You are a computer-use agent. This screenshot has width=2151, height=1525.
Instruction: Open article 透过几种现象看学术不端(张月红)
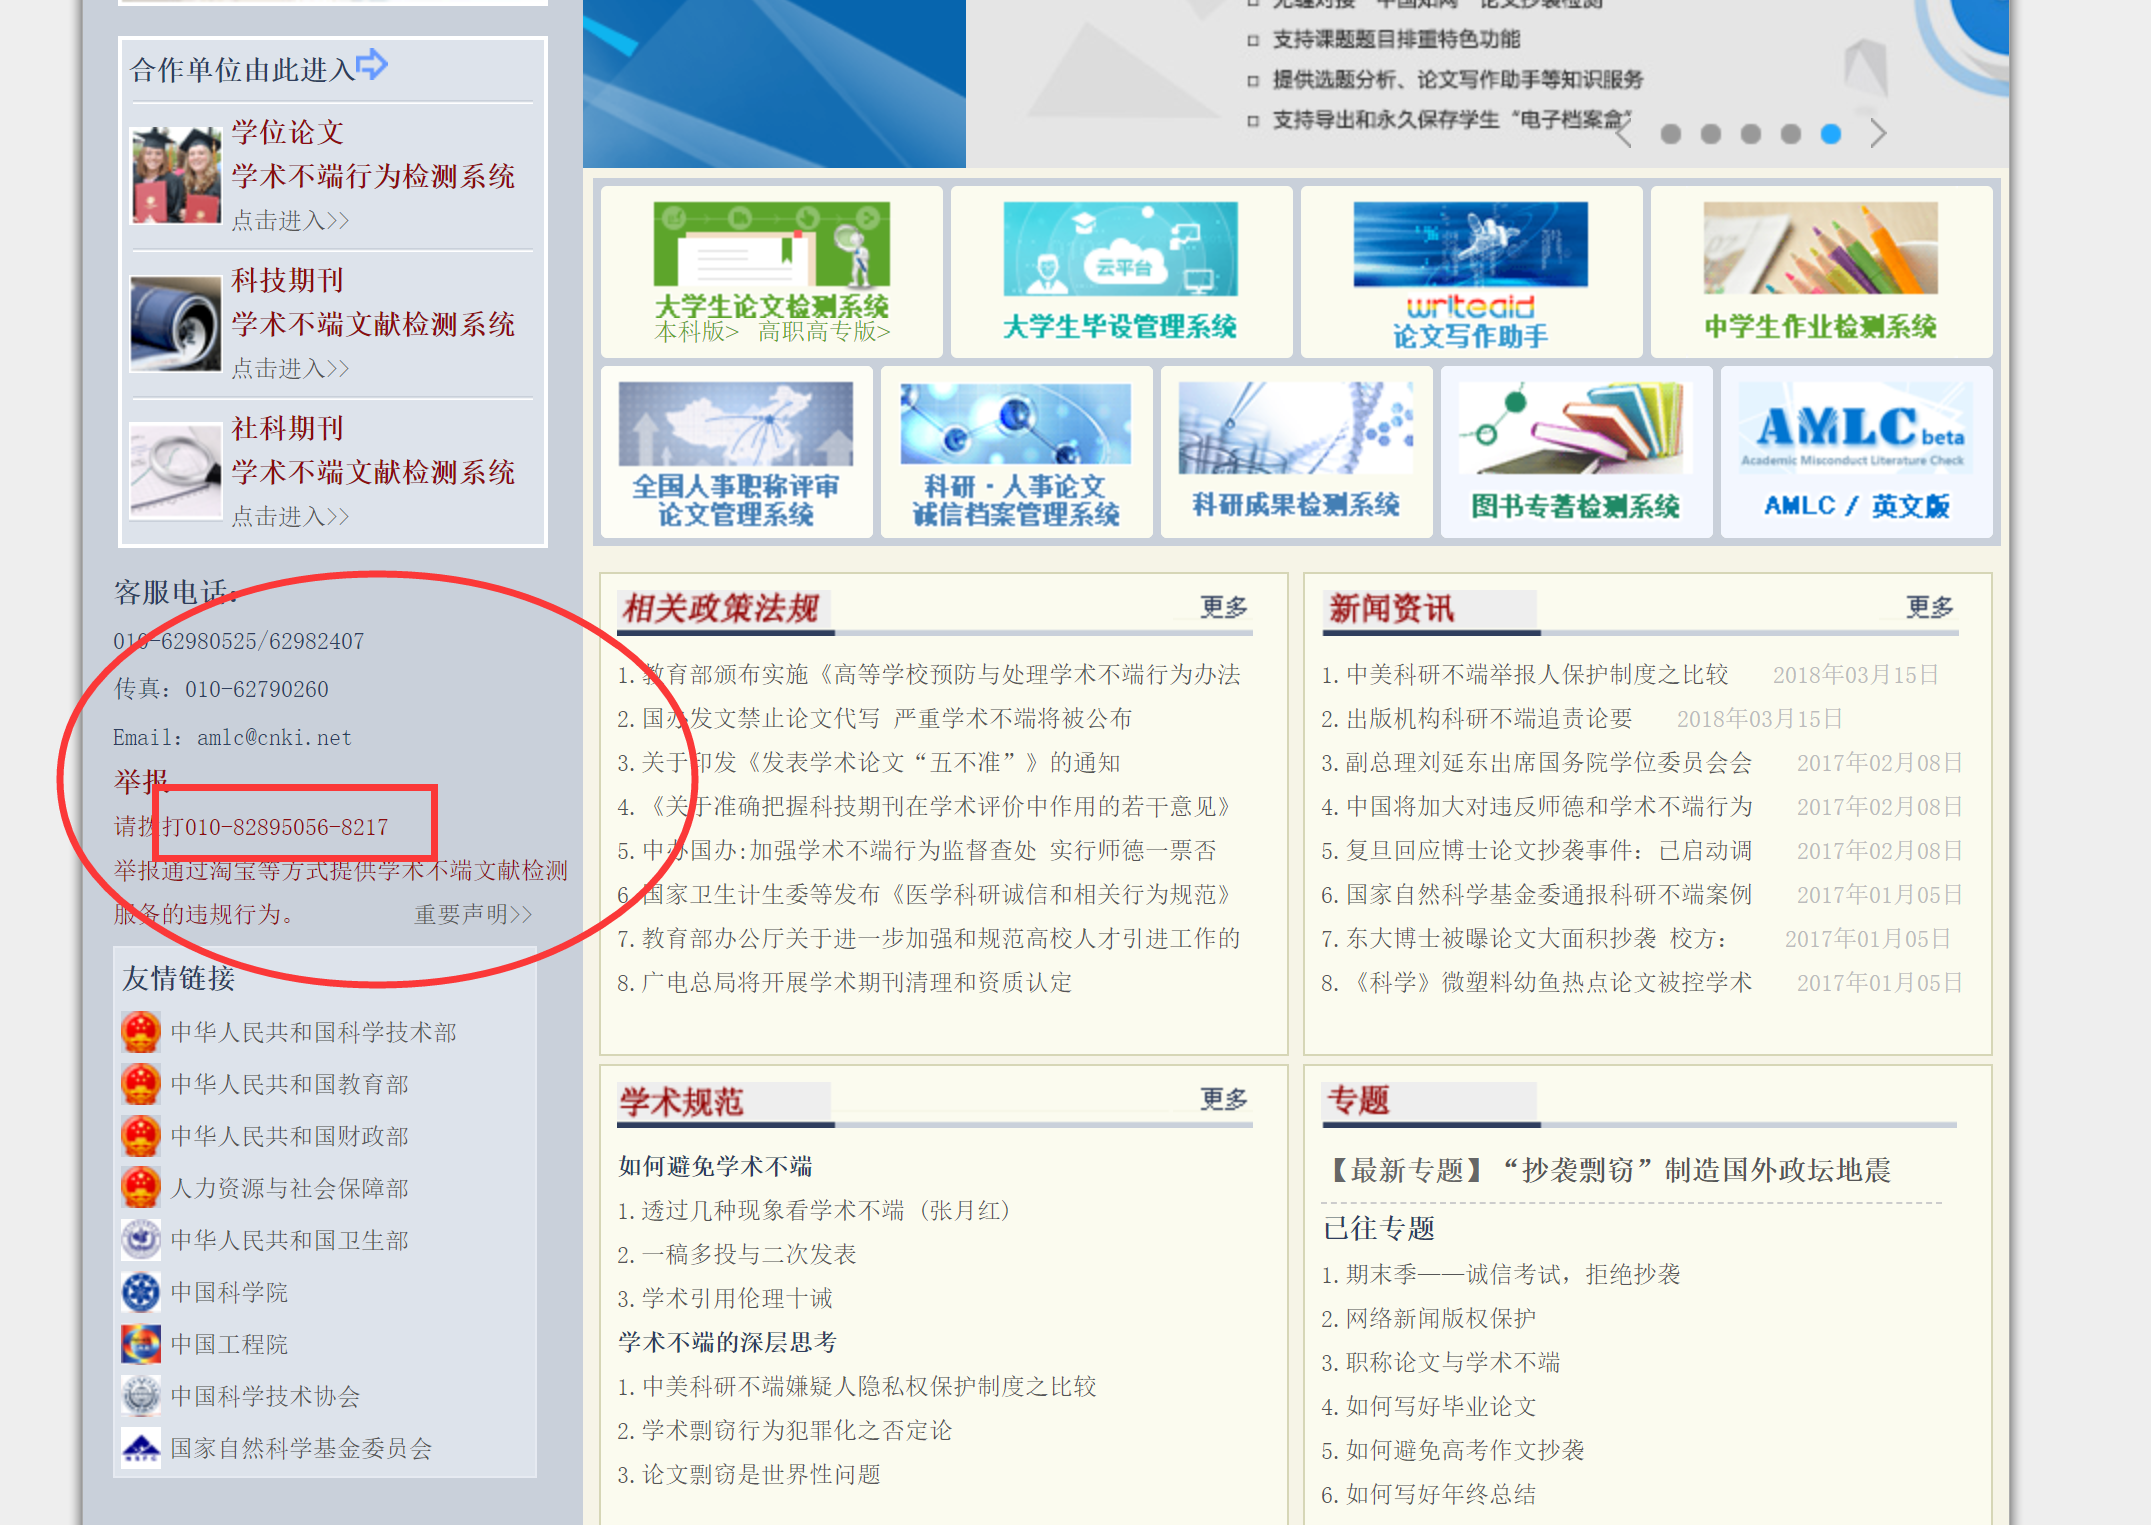(x=825, y=1211)
